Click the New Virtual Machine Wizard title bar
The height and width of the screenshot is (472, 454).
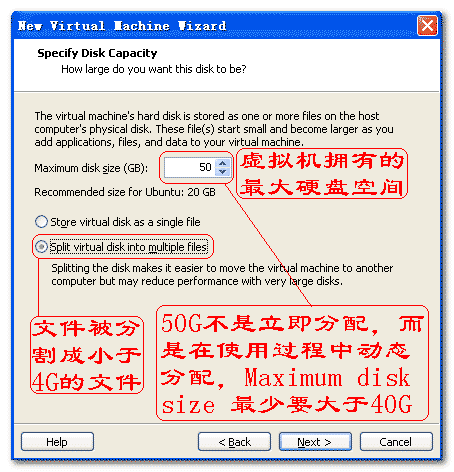[213, 26]
